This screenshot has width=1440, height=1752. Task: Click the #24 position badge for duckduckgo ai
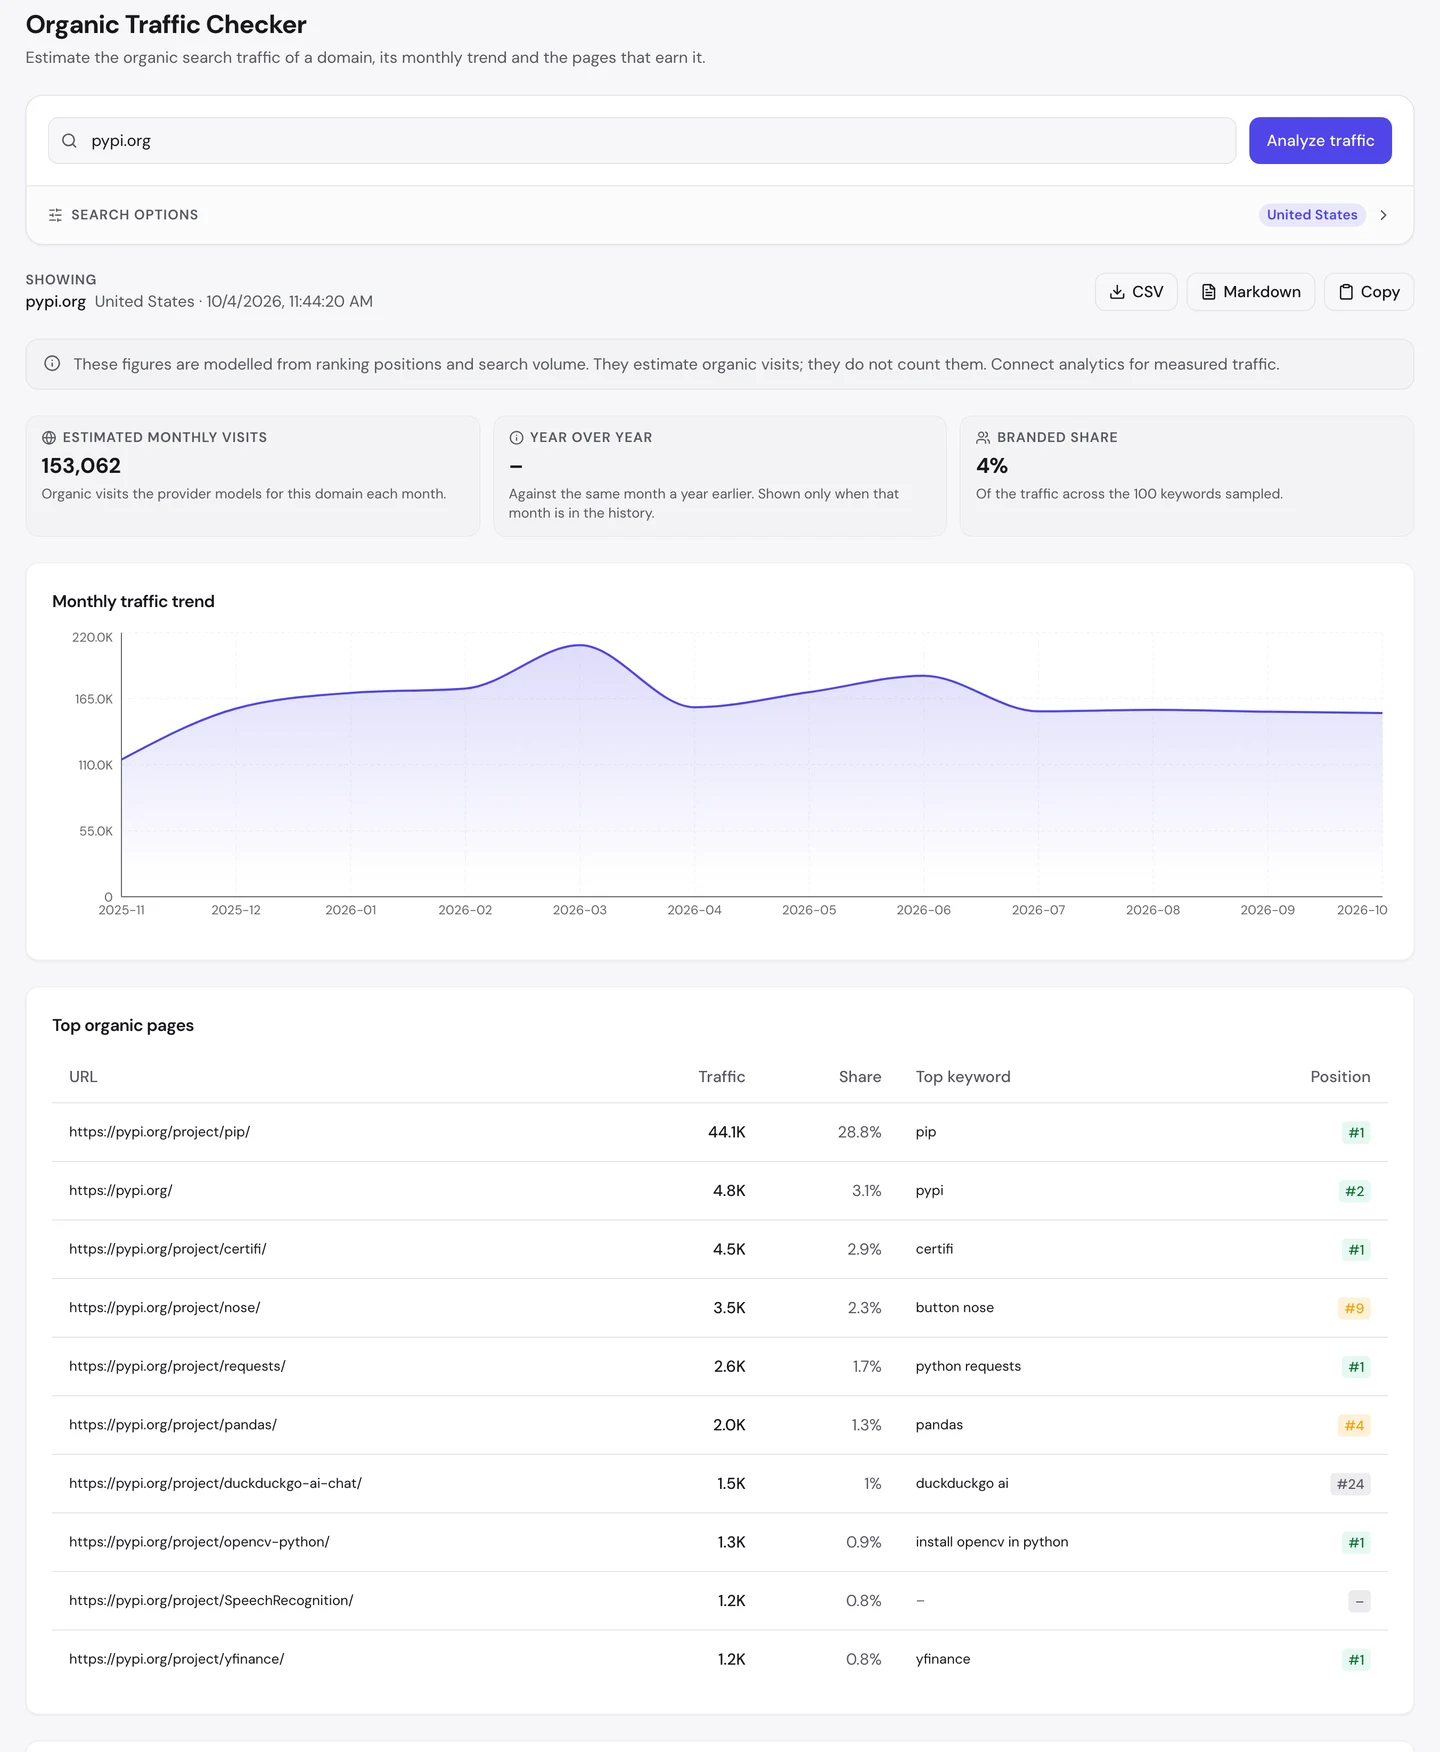pos(1350,1484)
